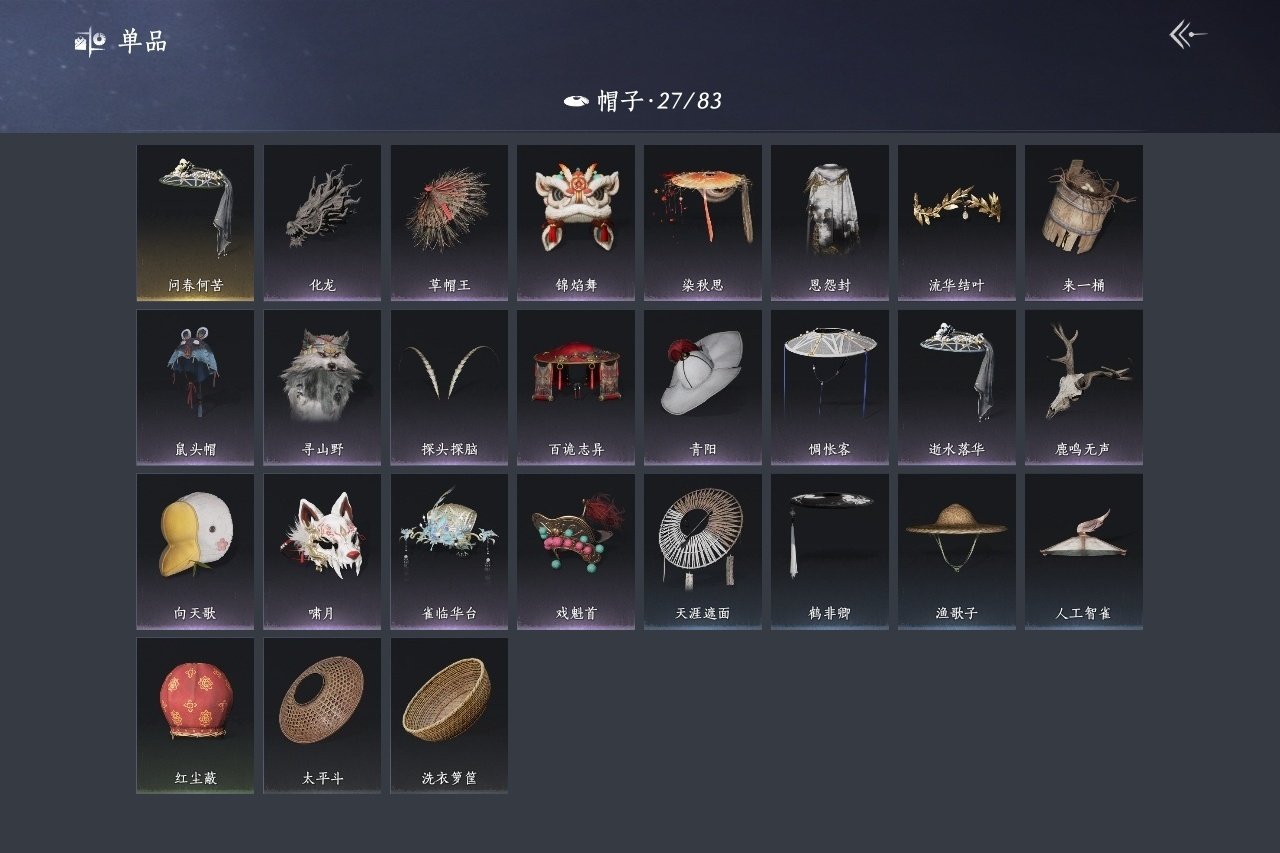Viewport: 1280px width, 853px height.
Task: Choose the 鼠头帽 mouse head hat
Action: pos(195,387)
